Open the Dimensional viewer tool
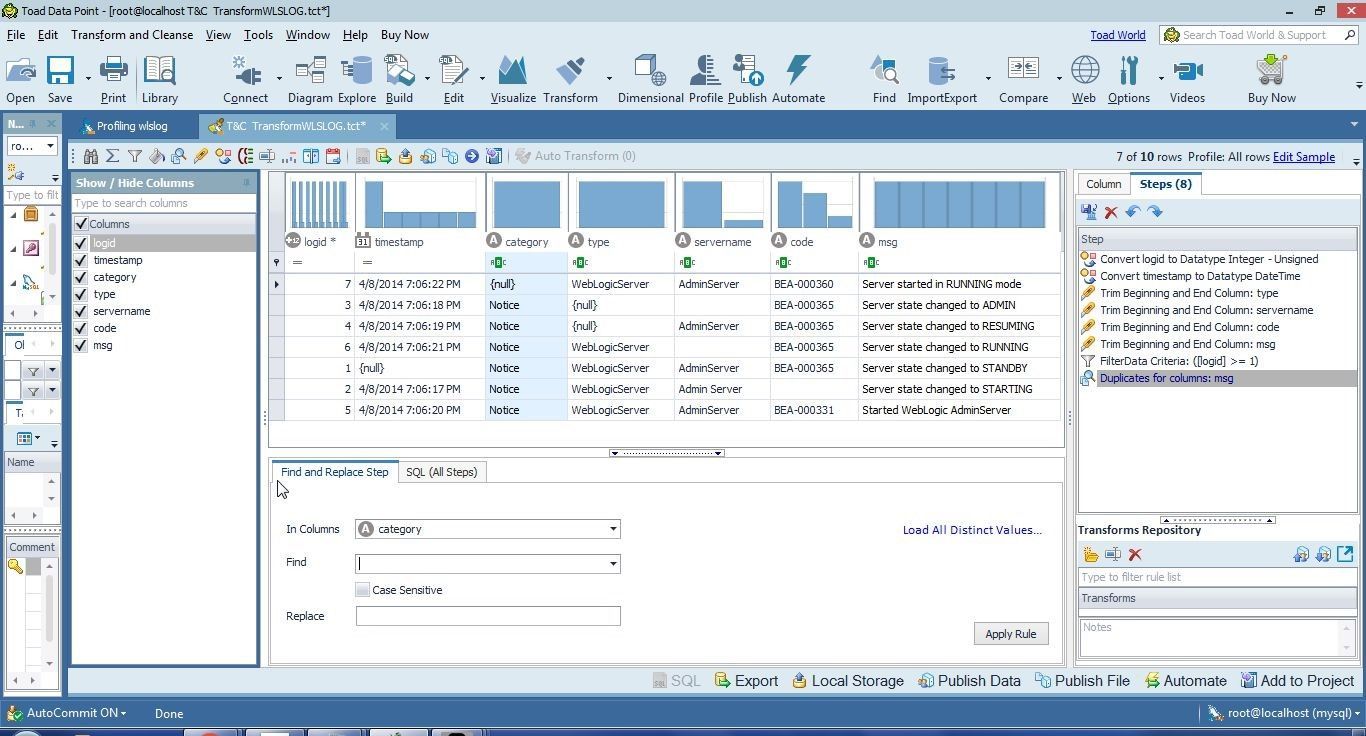This screenshot has width=1366, height=736. click(x=650, y=80)
